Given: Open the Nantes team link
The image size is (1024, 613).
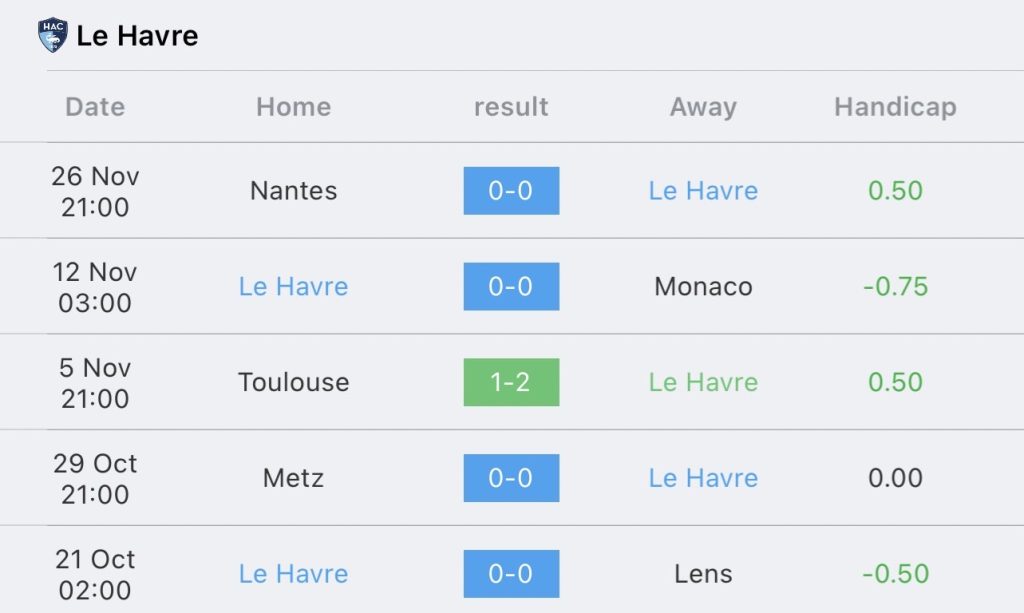Looking at the screenshot, I should tap(293, 190).
